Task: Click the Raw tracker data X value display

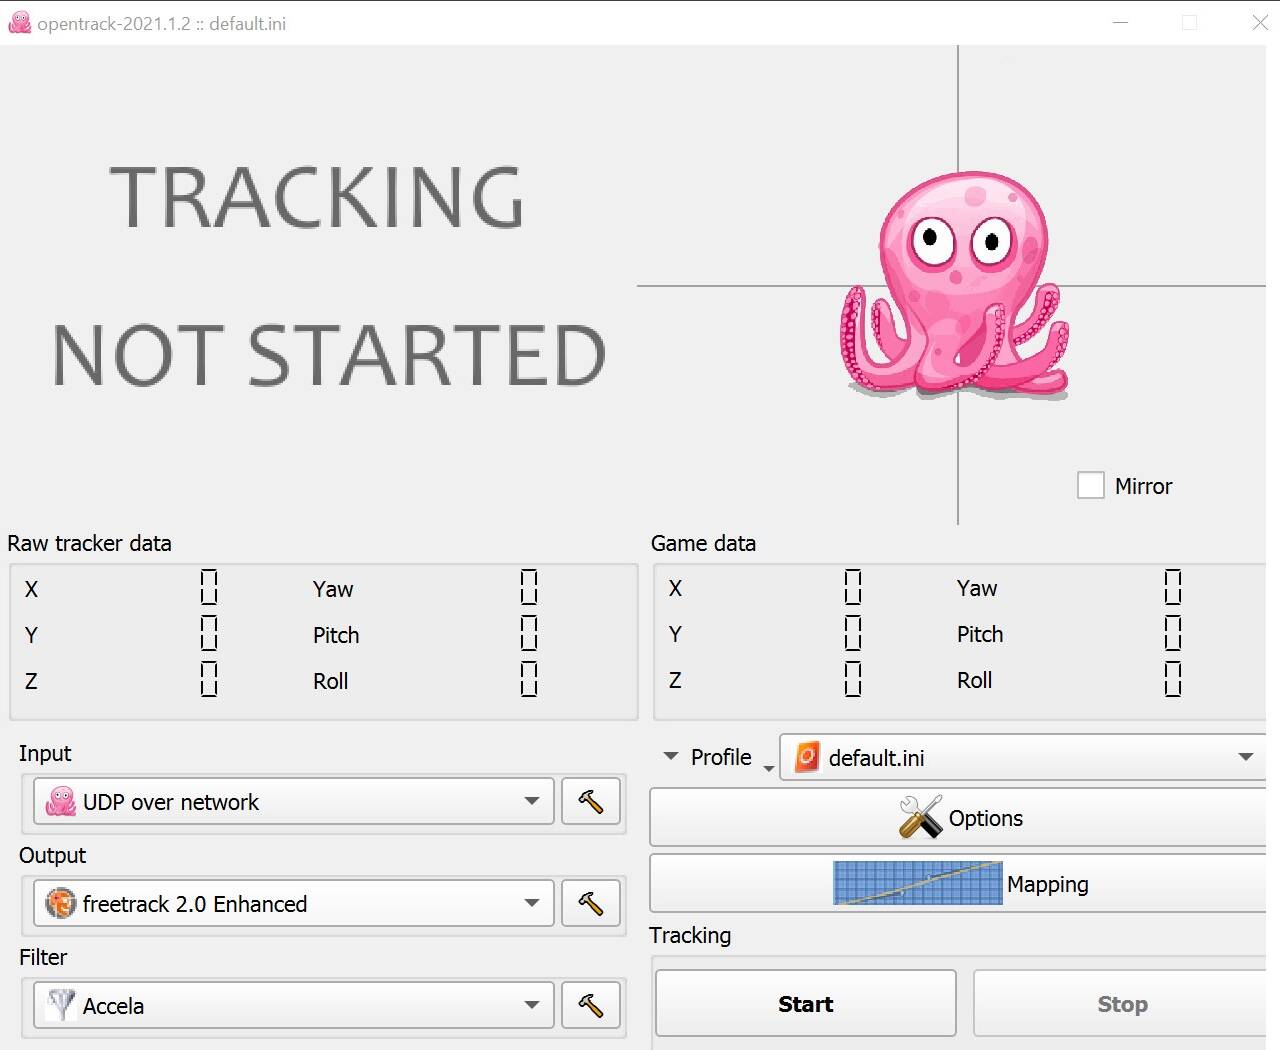Action: 209,588
